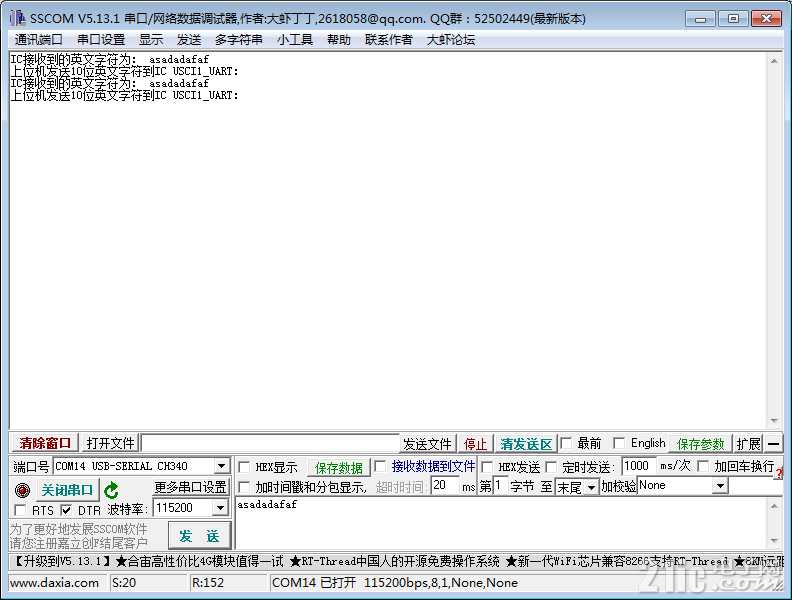Toggle the 最前 always-on-top checkbox

coord(566,443)
